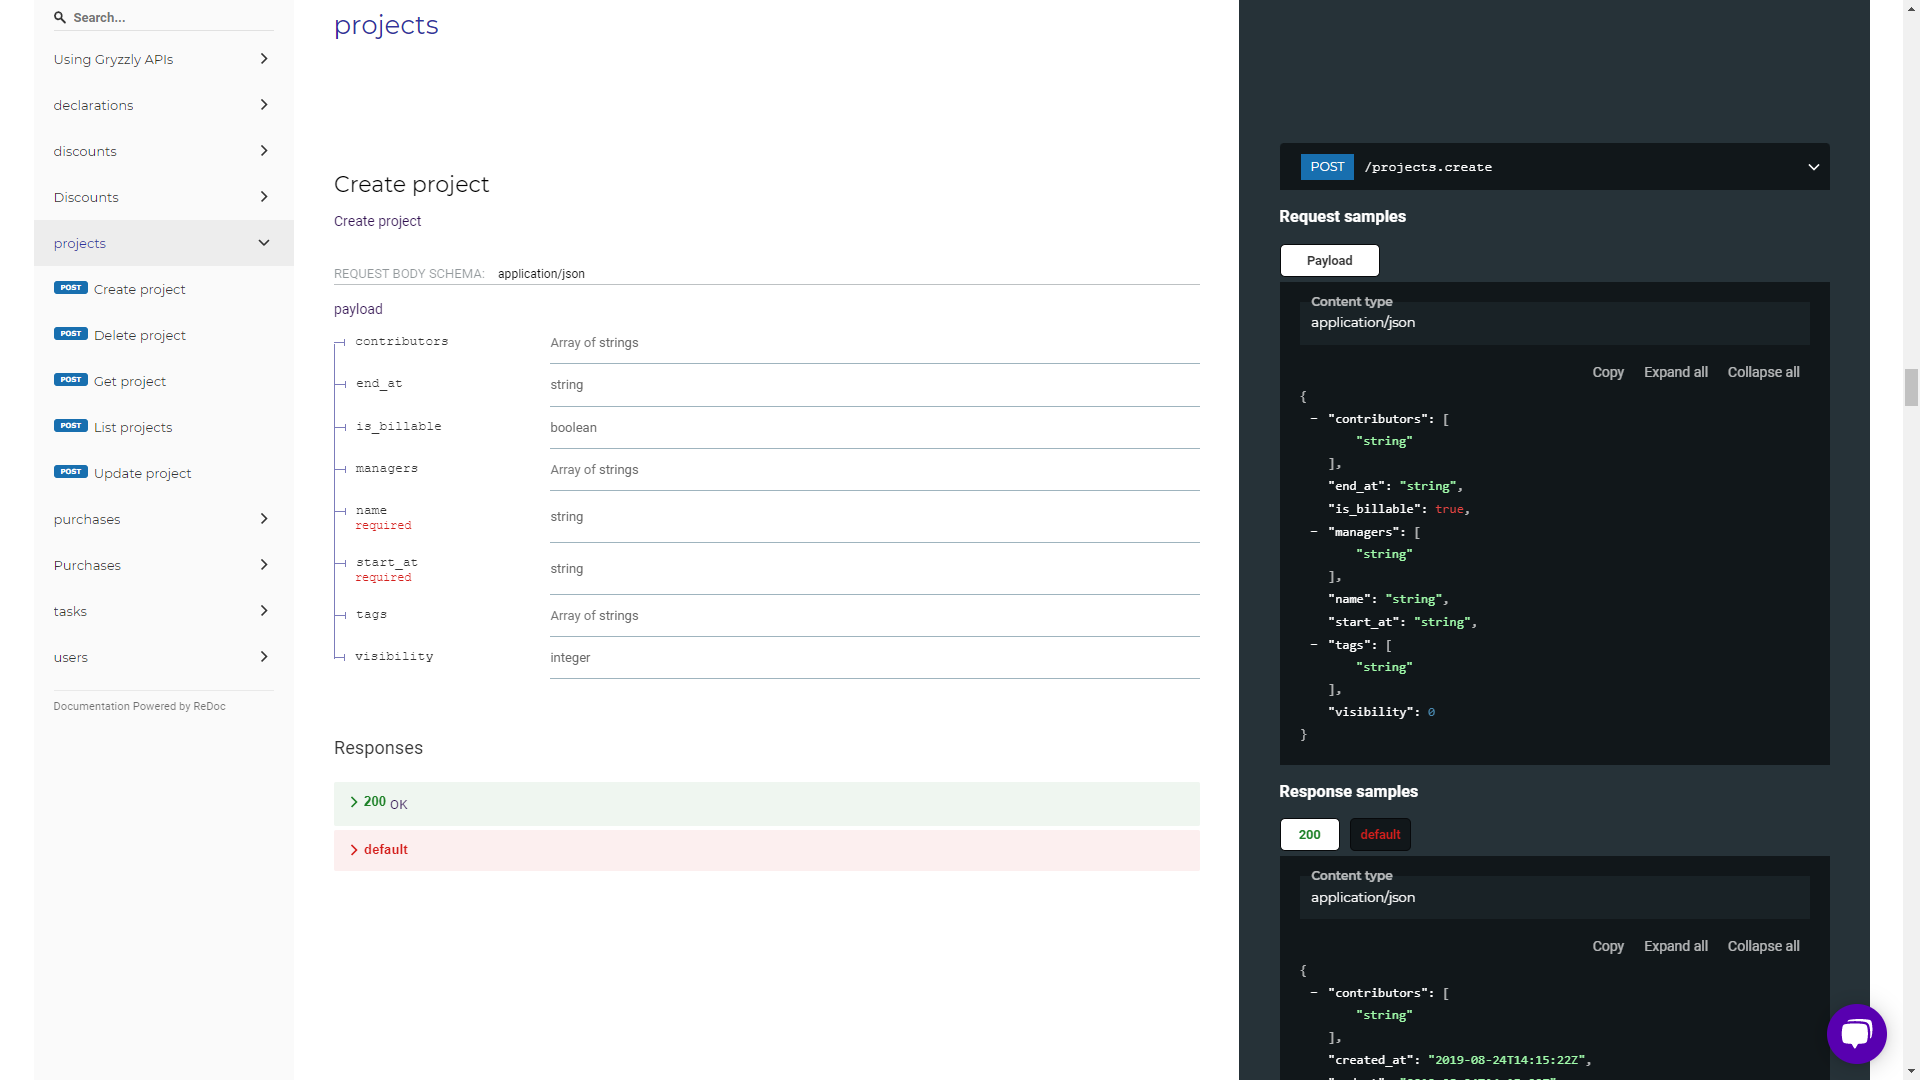Click the scrollbar down arrow

point(1911,1072)
